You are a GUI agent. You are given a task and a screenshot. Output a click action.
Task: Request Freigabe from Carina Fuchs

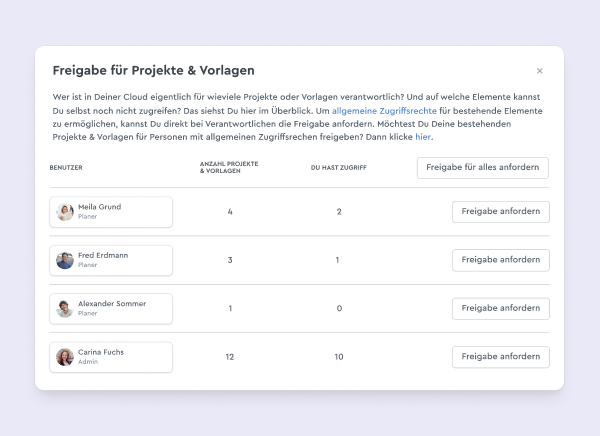(x=501, y=357)
